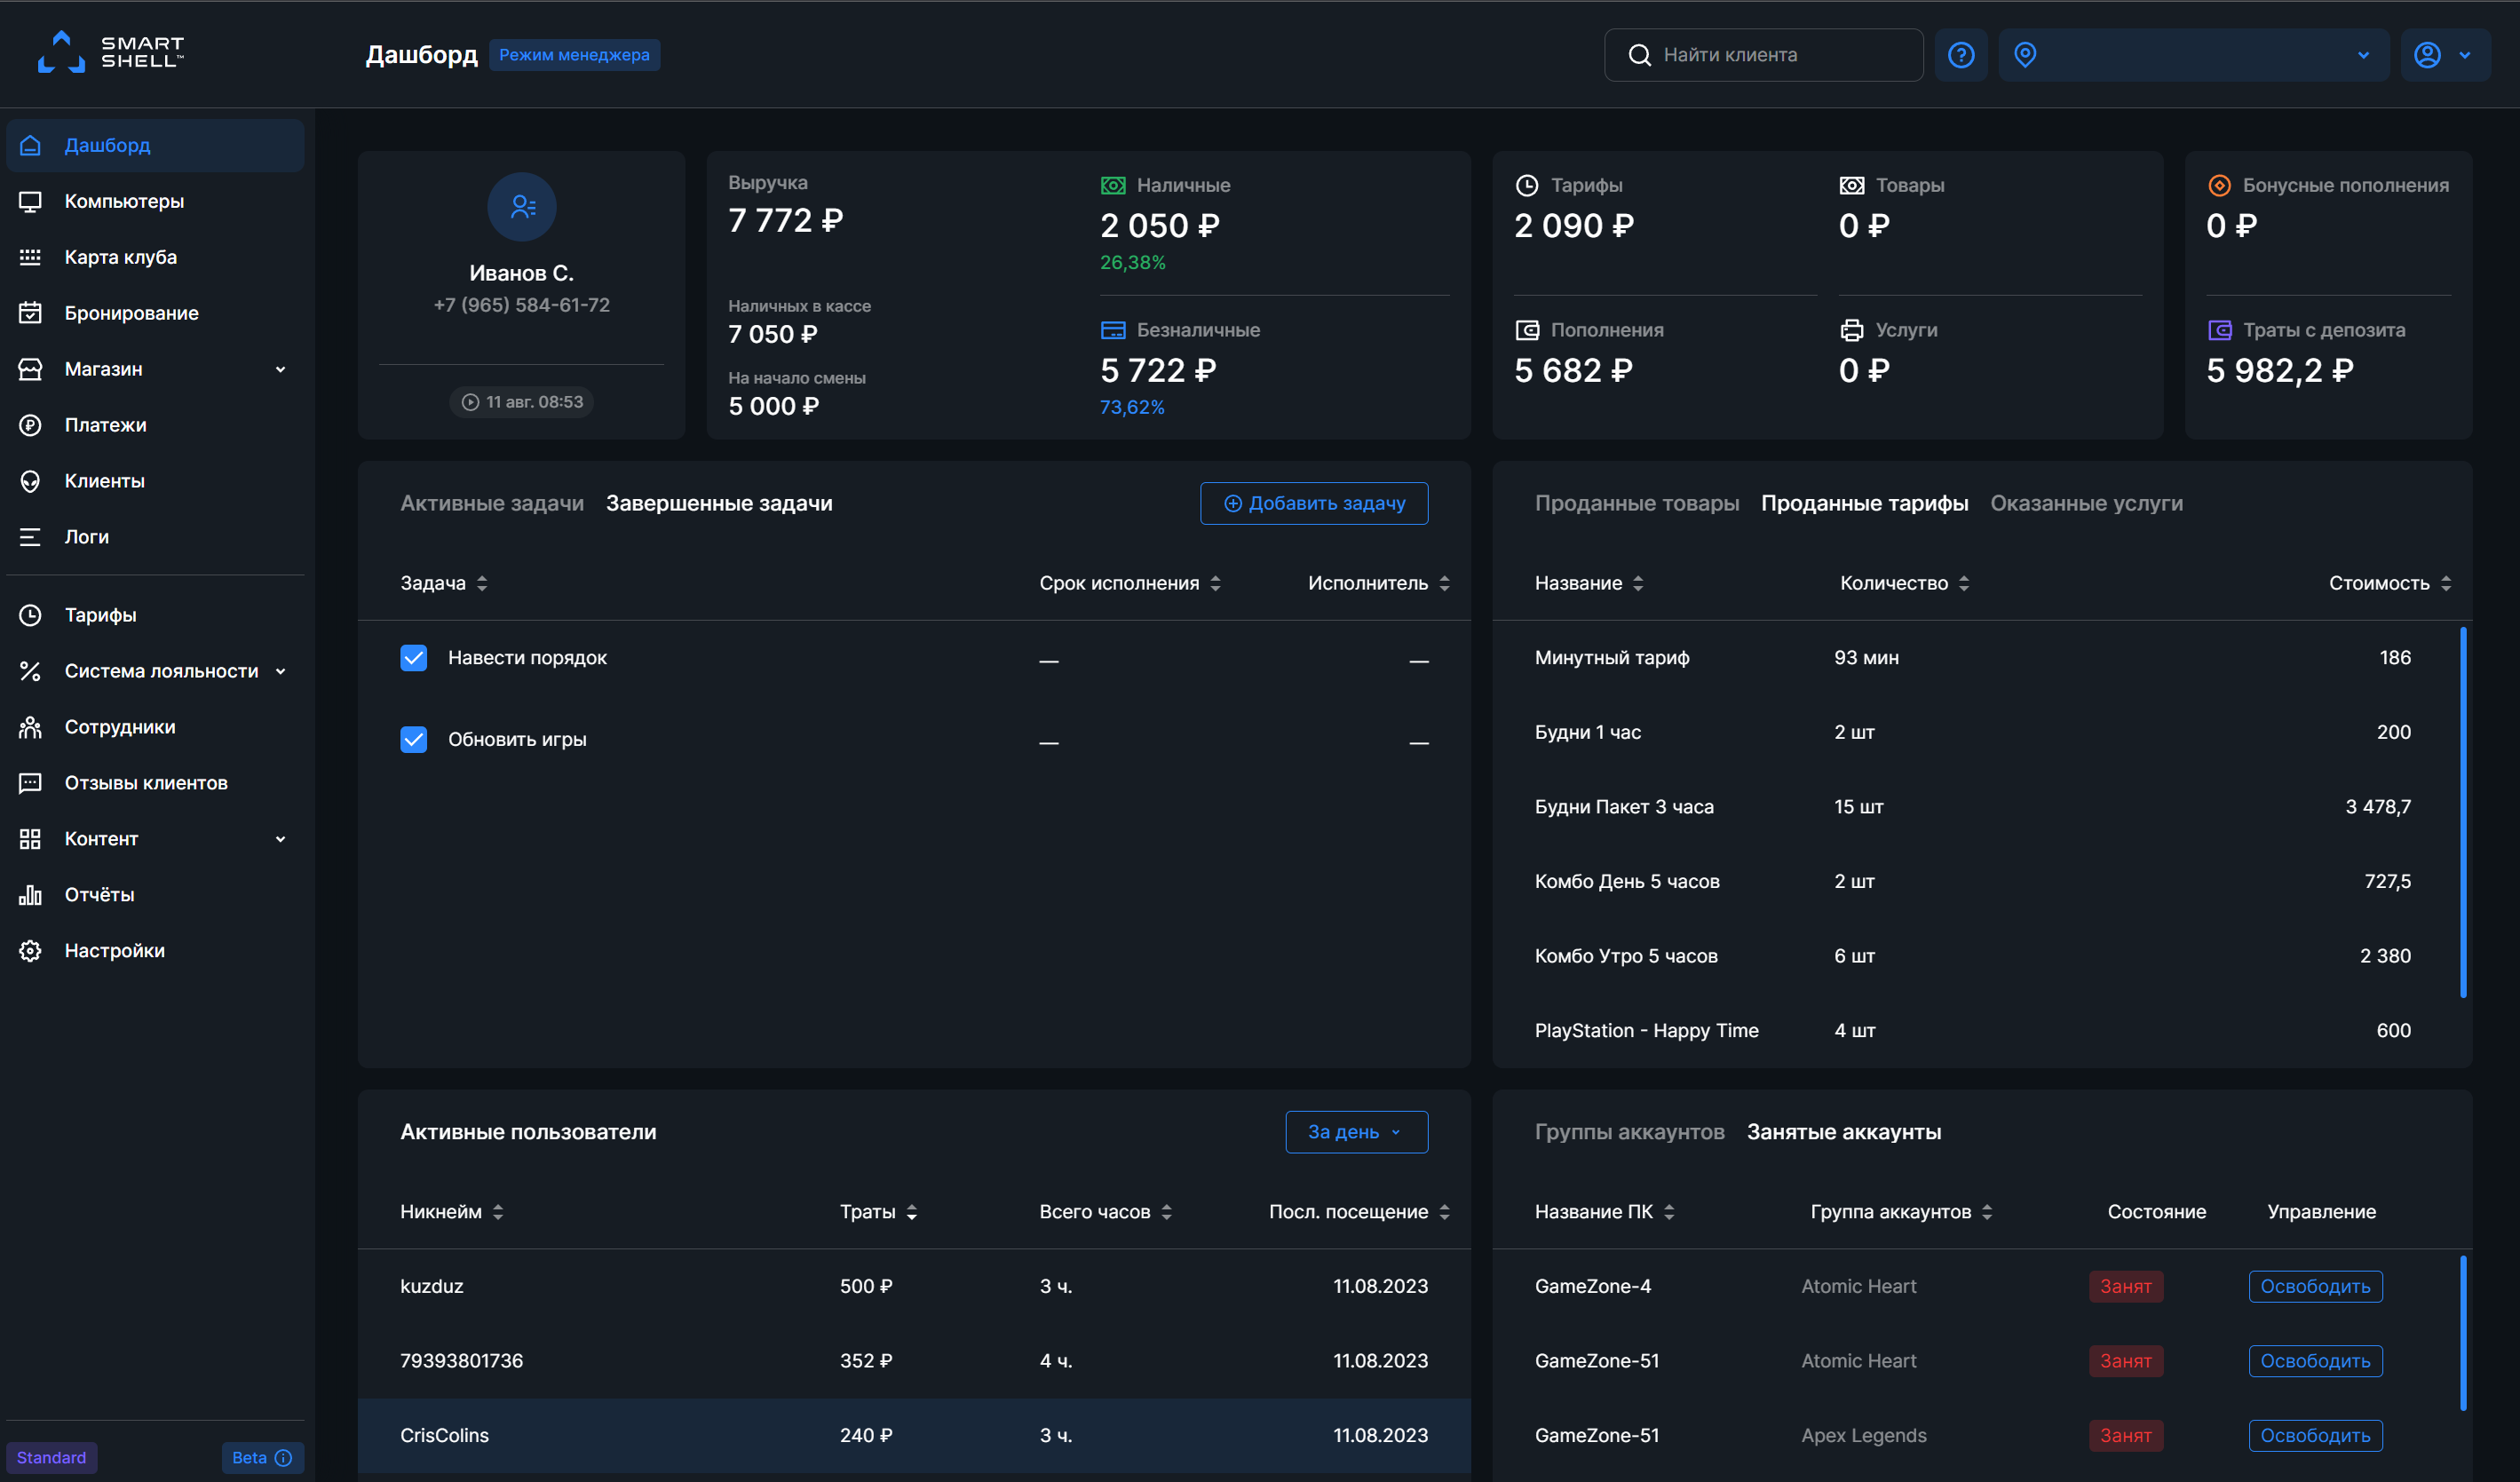Click the Beta info icon
The width and height of the screenshot is (2520, 1482).
click(283, 1458)
